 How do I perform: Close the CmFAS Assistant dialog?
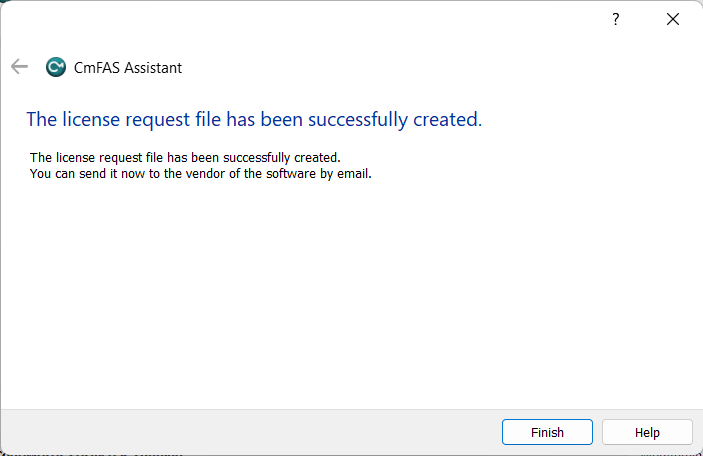coord(672,19)
